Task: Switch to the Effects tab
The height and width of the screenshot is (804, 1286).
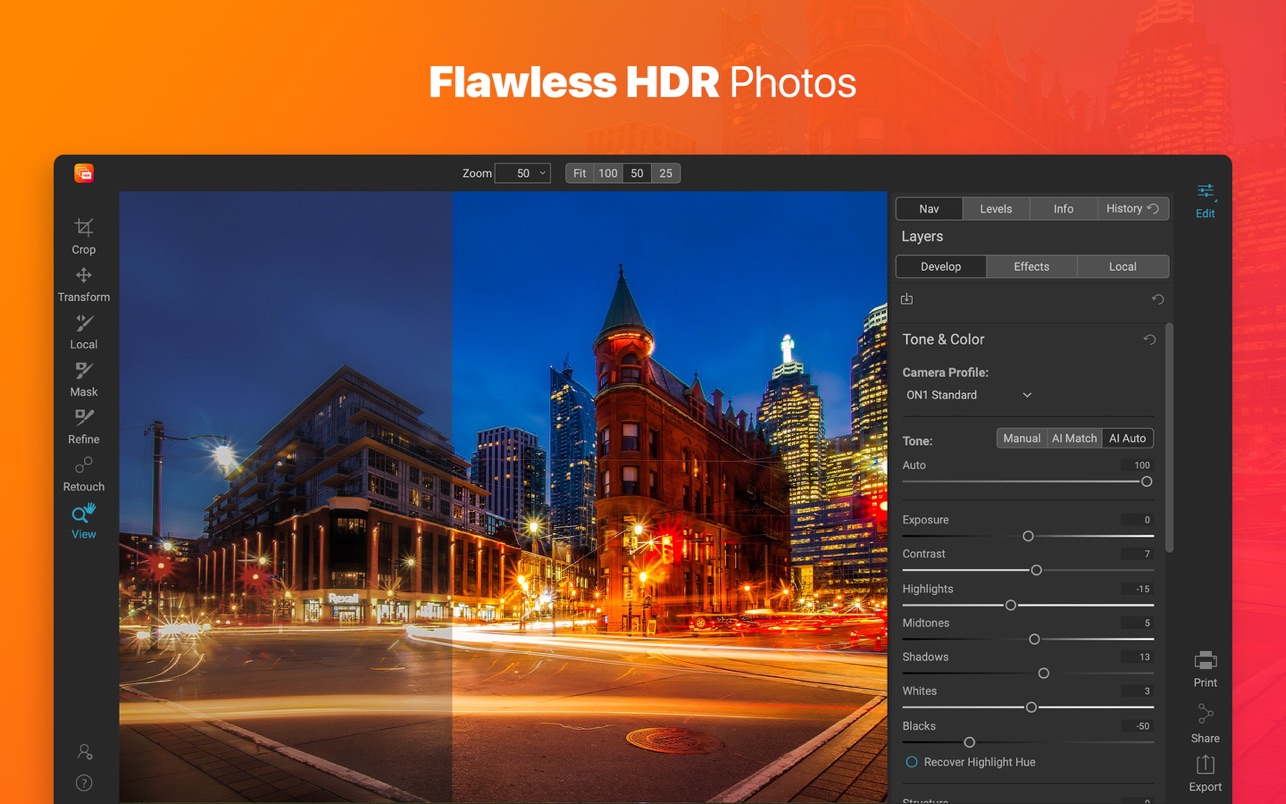Action: point(1031,267)
